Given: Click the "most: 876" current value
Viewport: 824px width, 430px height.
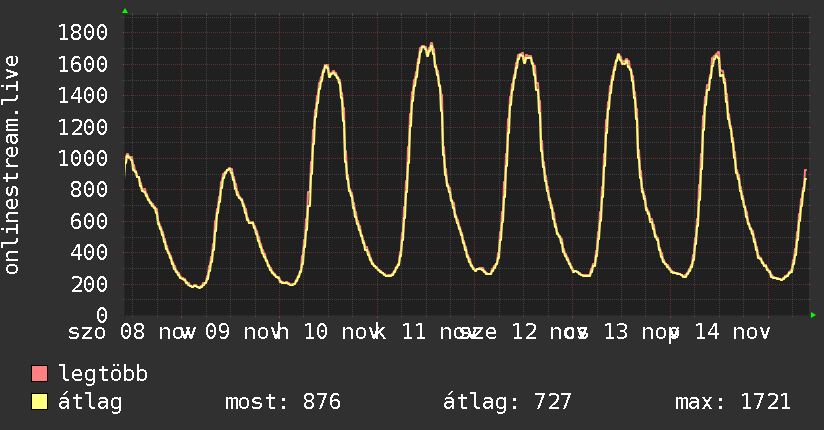Looking at the screenshot, I should 282,402.
